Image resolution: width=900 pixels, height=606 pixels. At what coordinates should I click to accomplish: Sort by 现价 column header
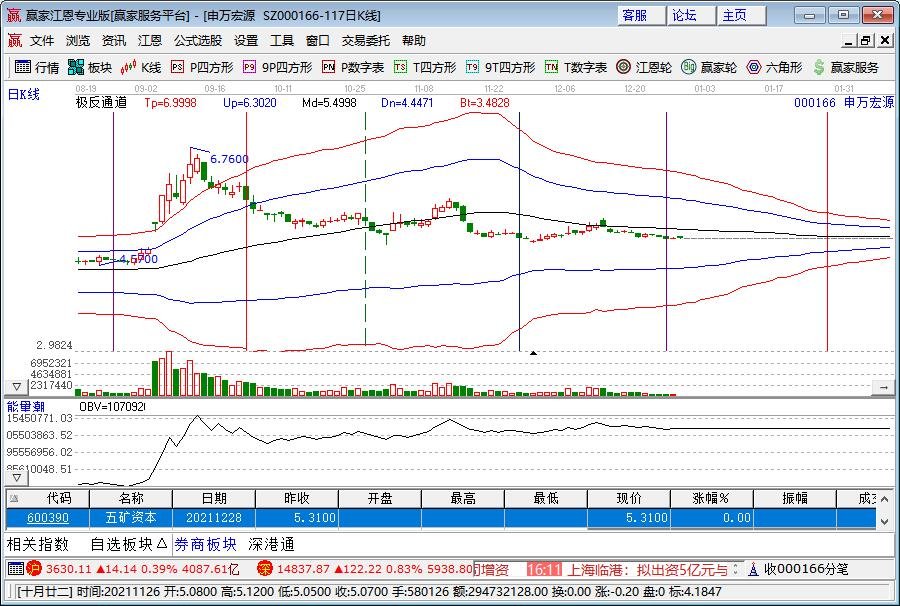(629, 498)
